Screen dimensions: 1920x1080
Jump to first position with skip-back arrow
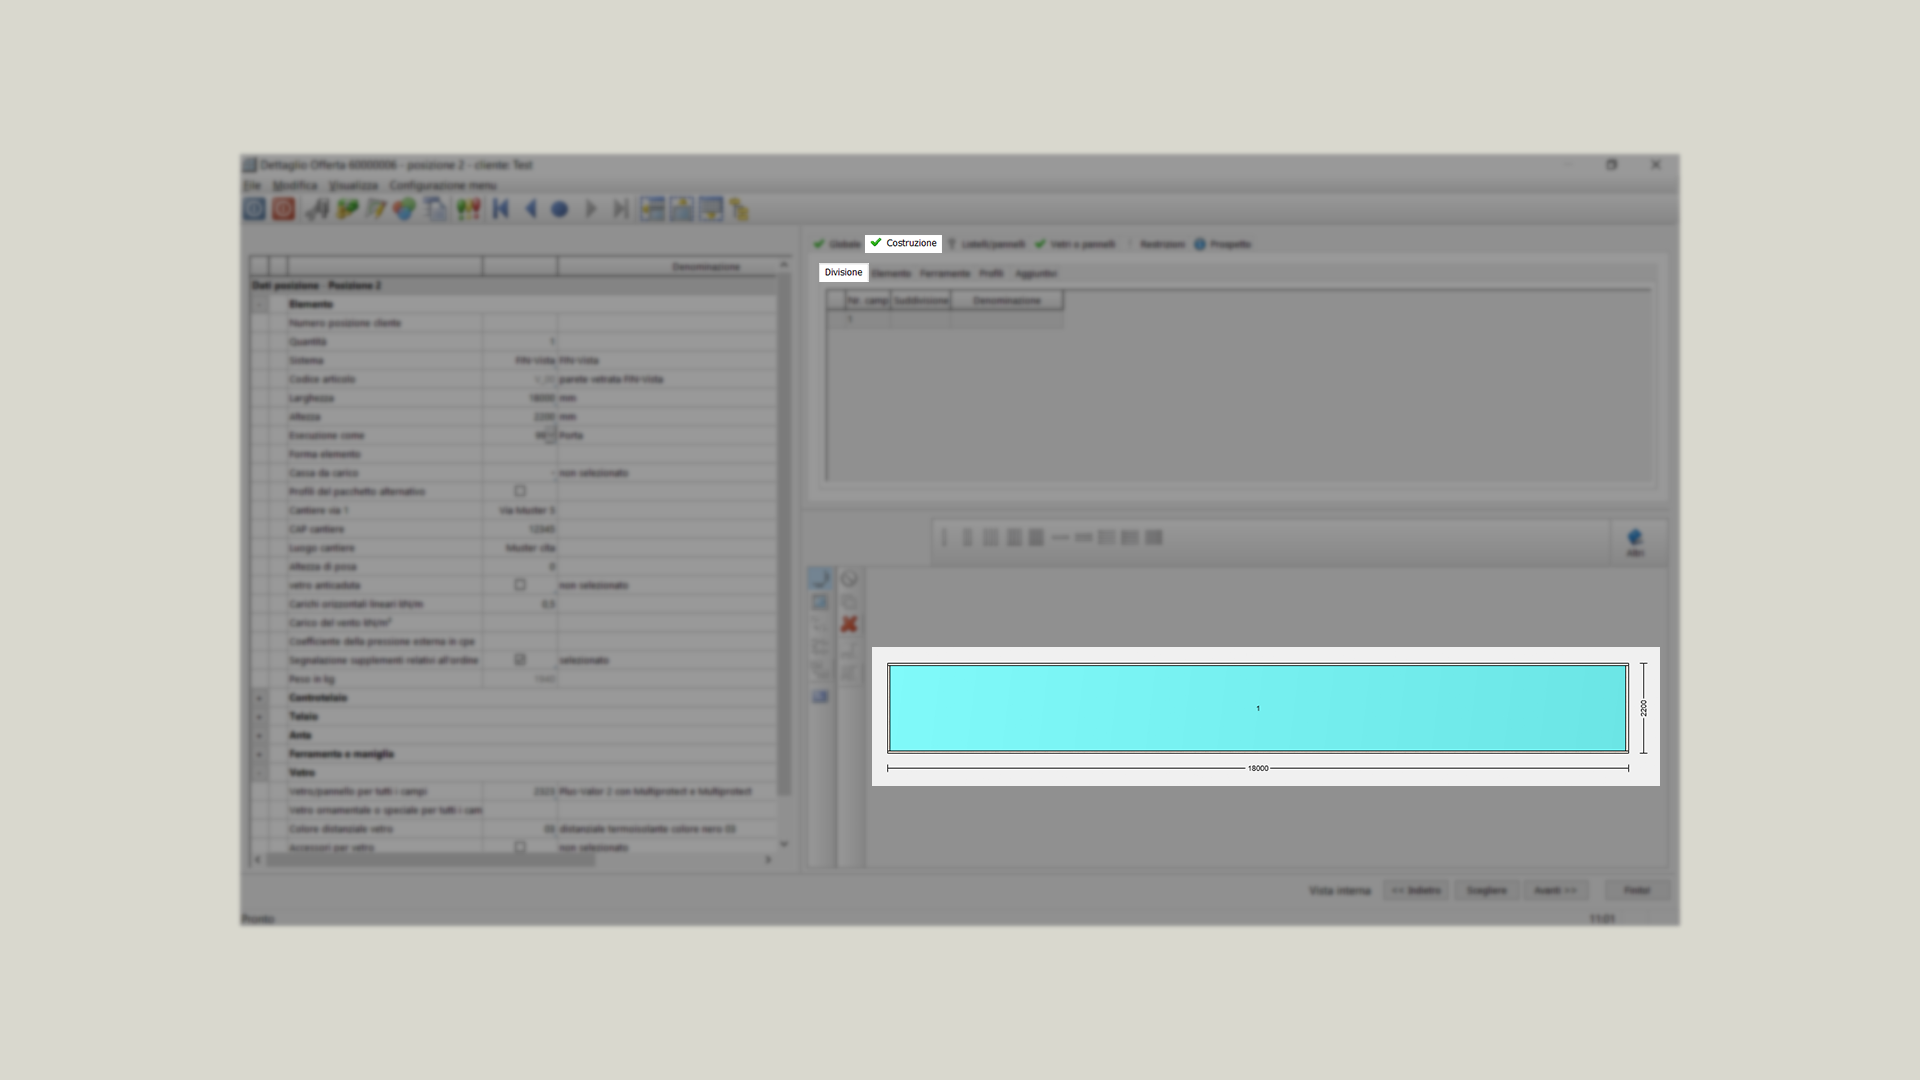tap(501, 209)
